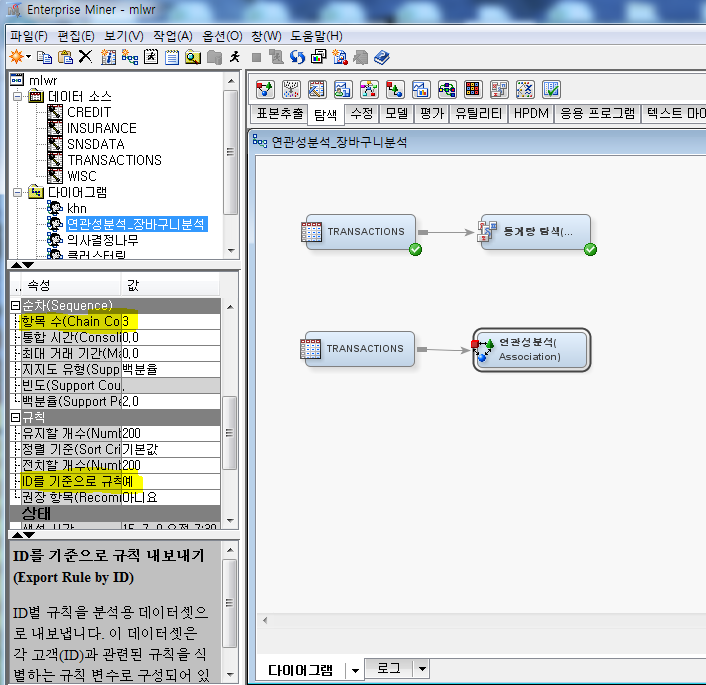Click the delete X toolbar icon
Viewport: 706px width, 685px height.
coord(85,57)
